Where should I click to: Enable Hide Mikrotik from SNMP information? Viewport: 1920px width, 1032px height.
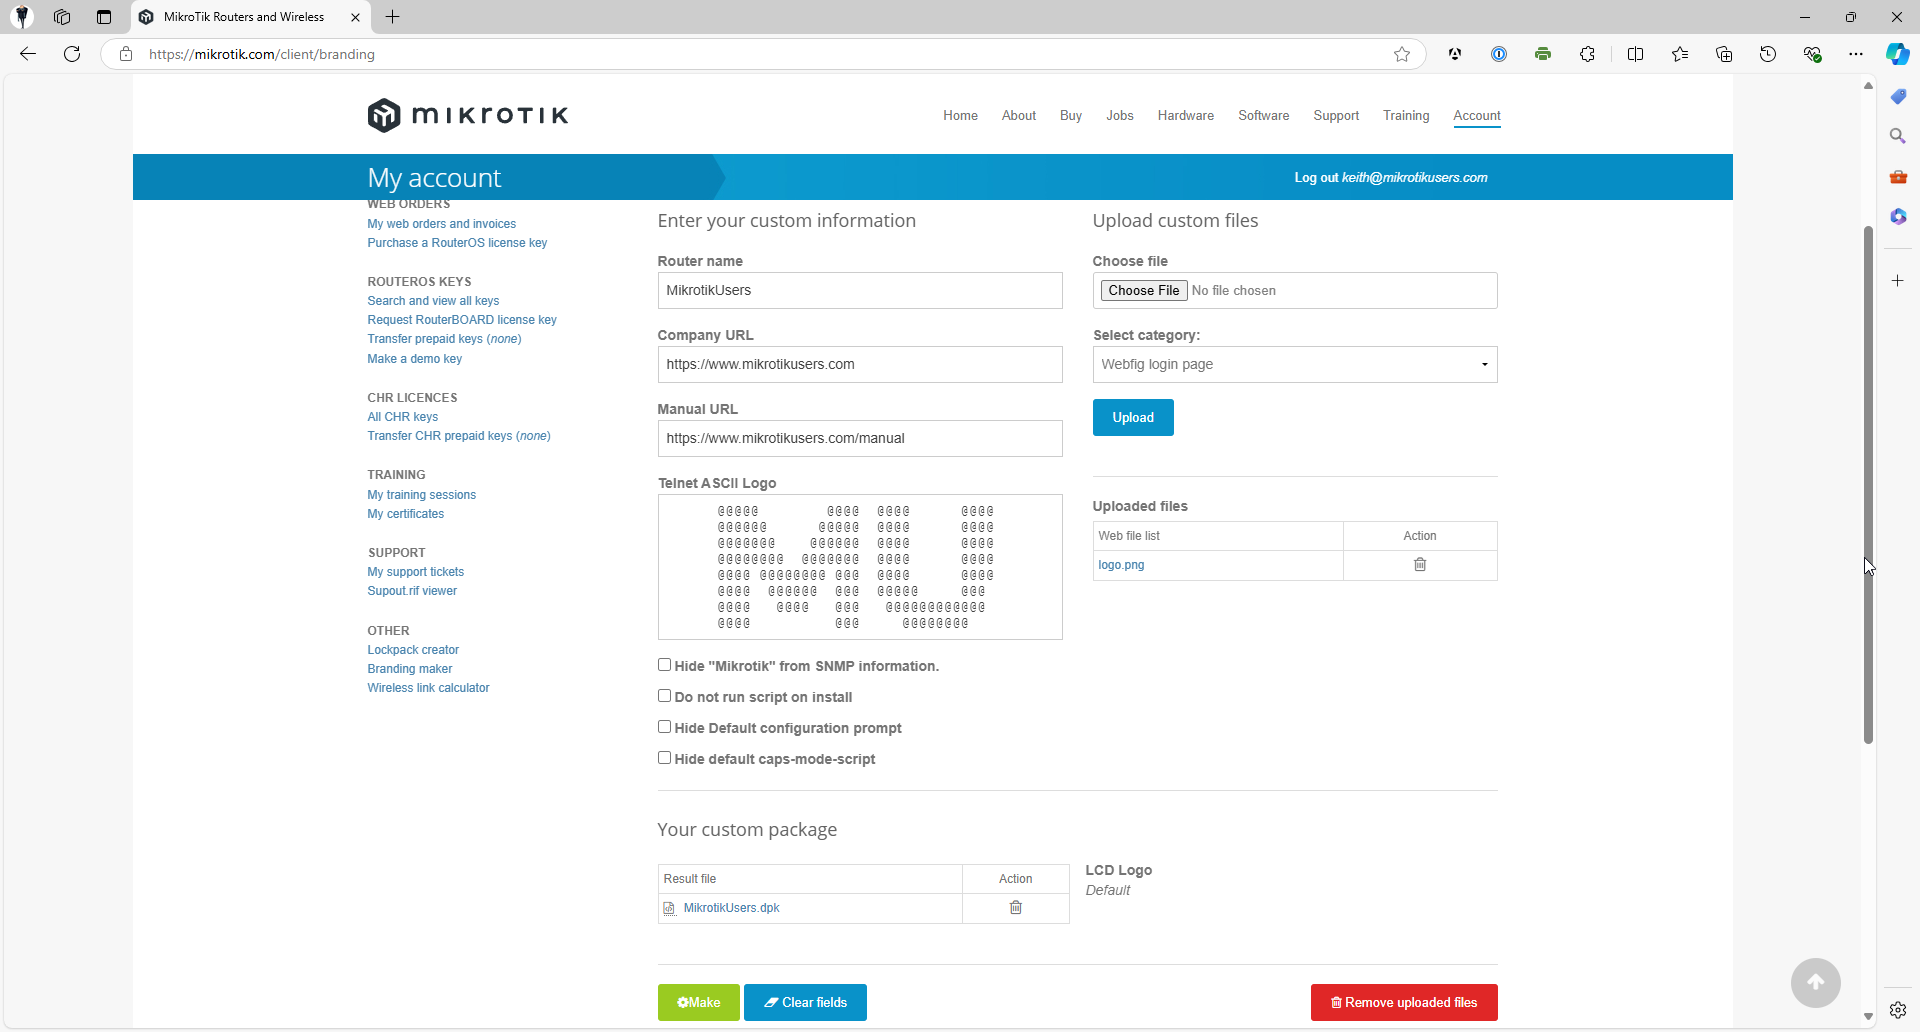[x=664, y=664]
